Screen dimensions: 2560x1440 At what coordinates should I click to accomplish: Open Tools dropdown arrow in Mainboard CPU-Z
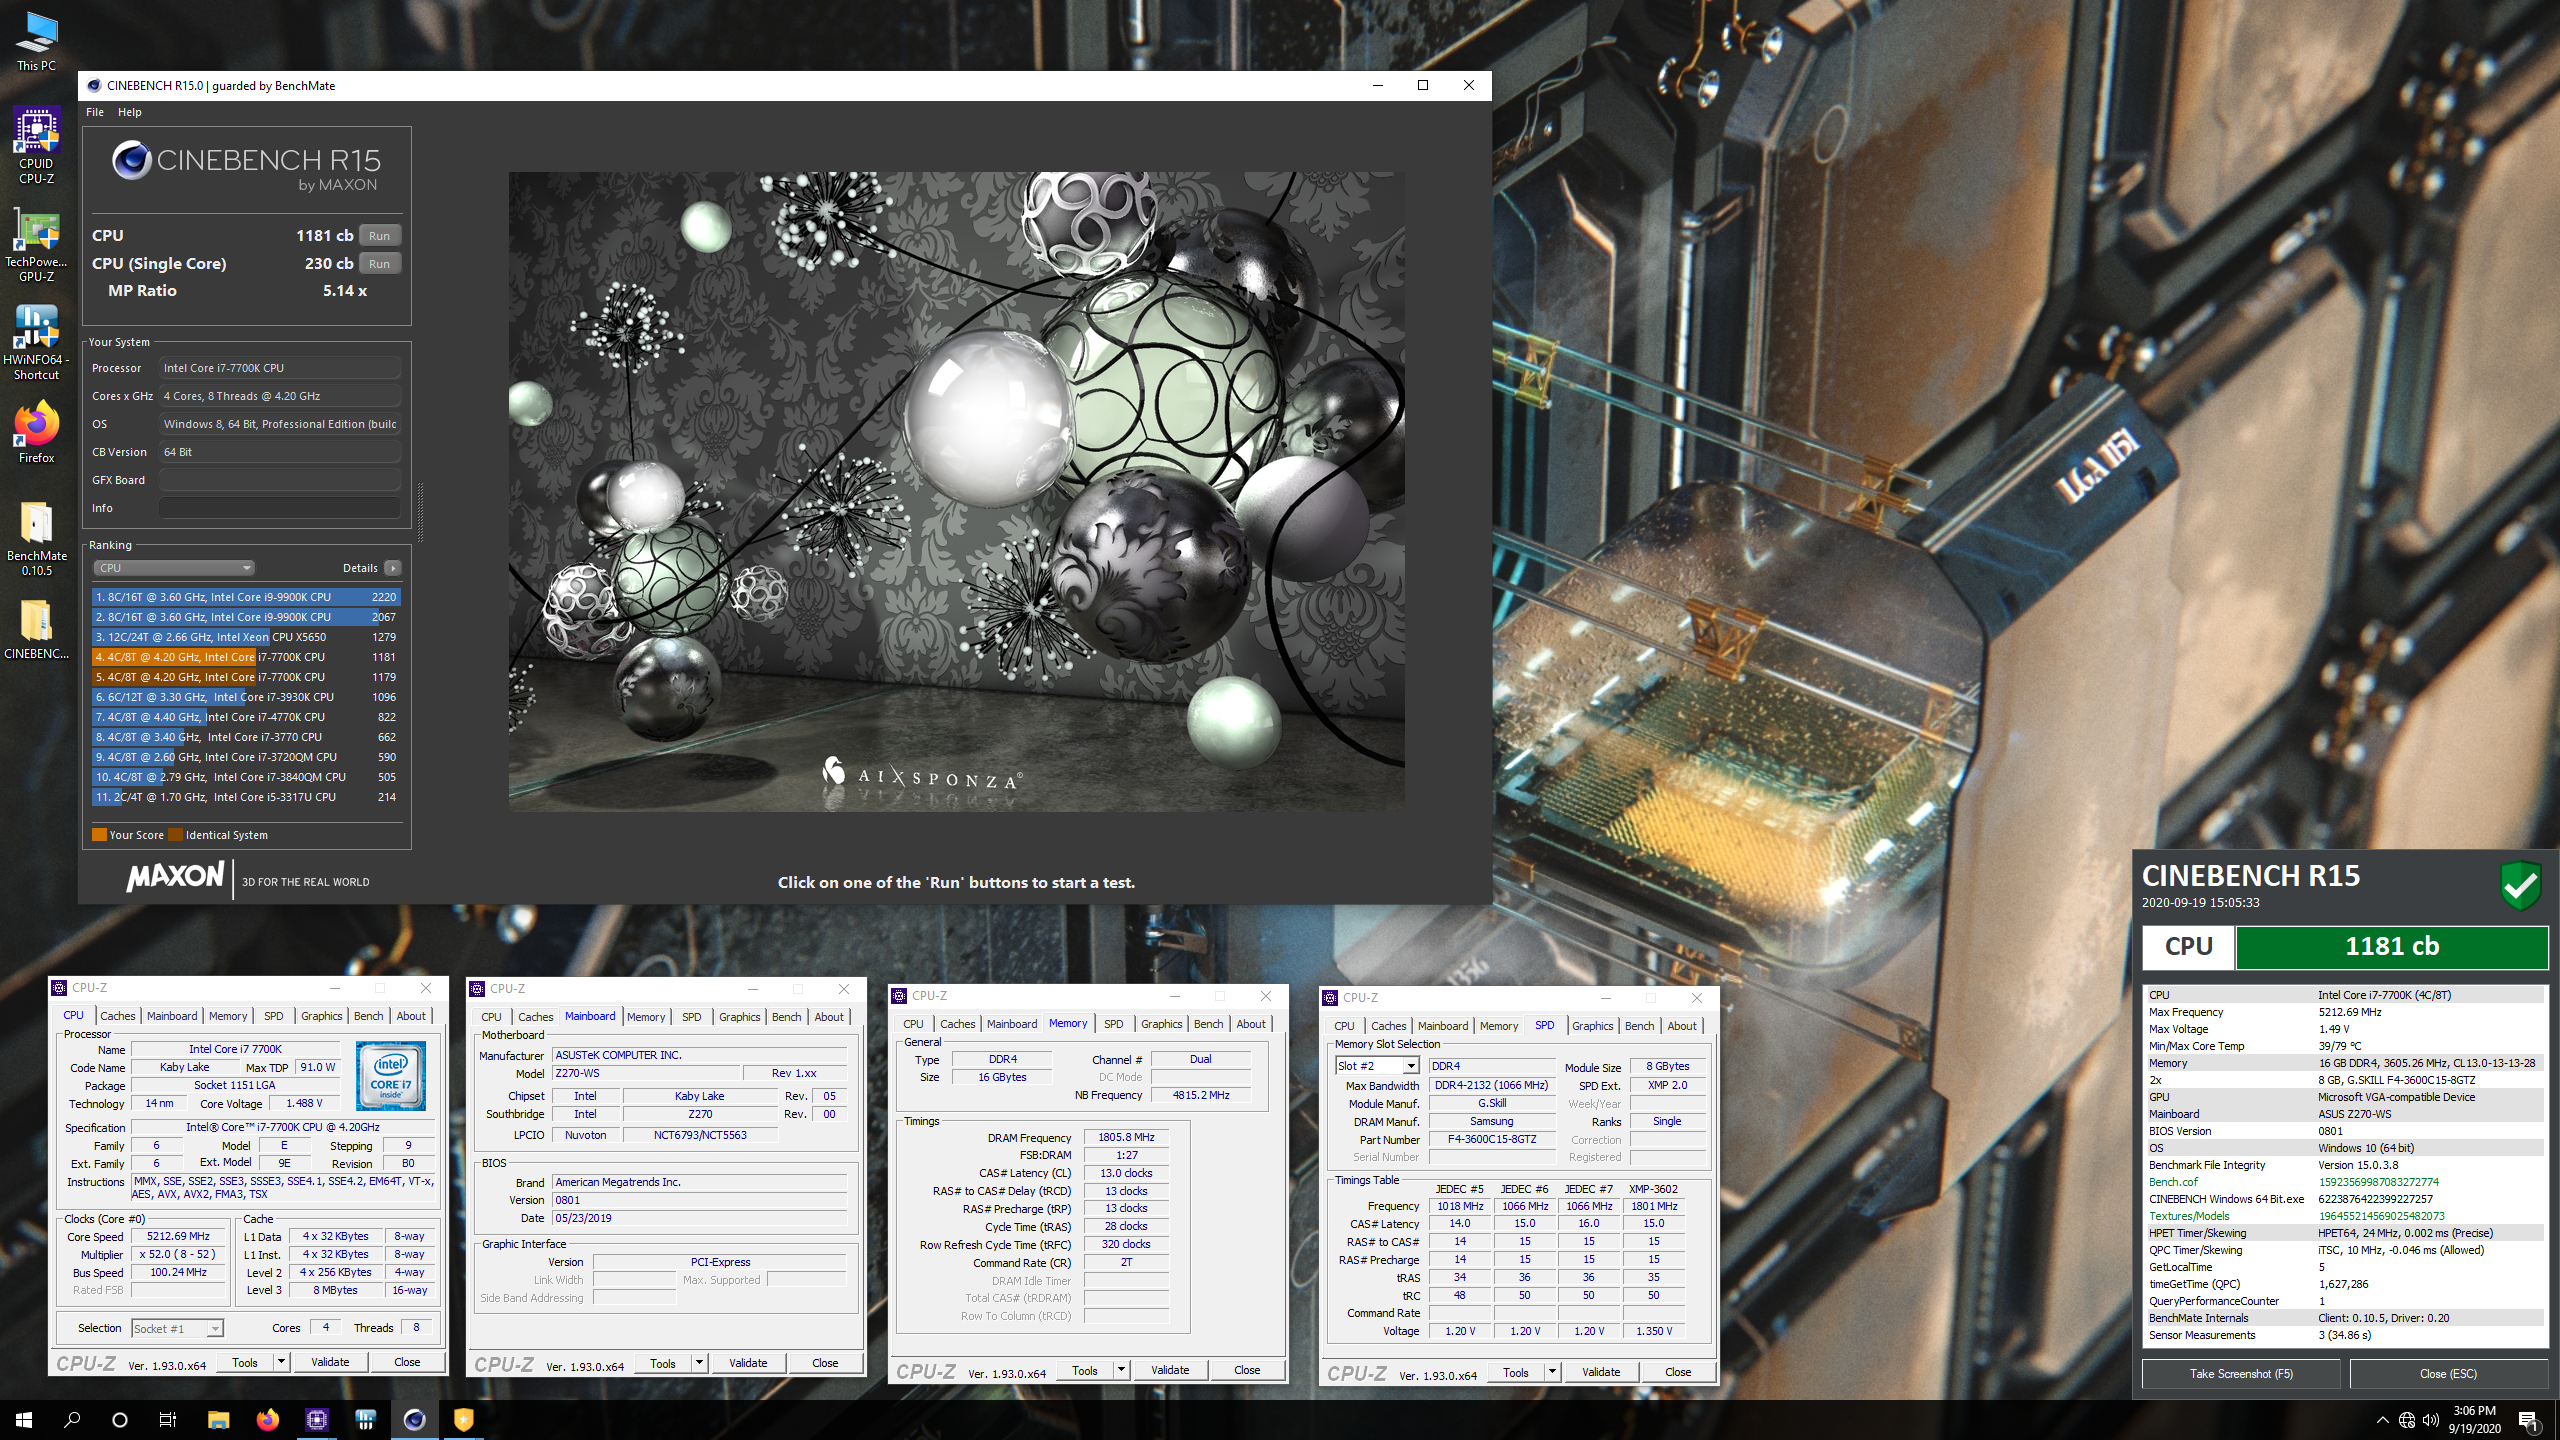point(699,1363)
